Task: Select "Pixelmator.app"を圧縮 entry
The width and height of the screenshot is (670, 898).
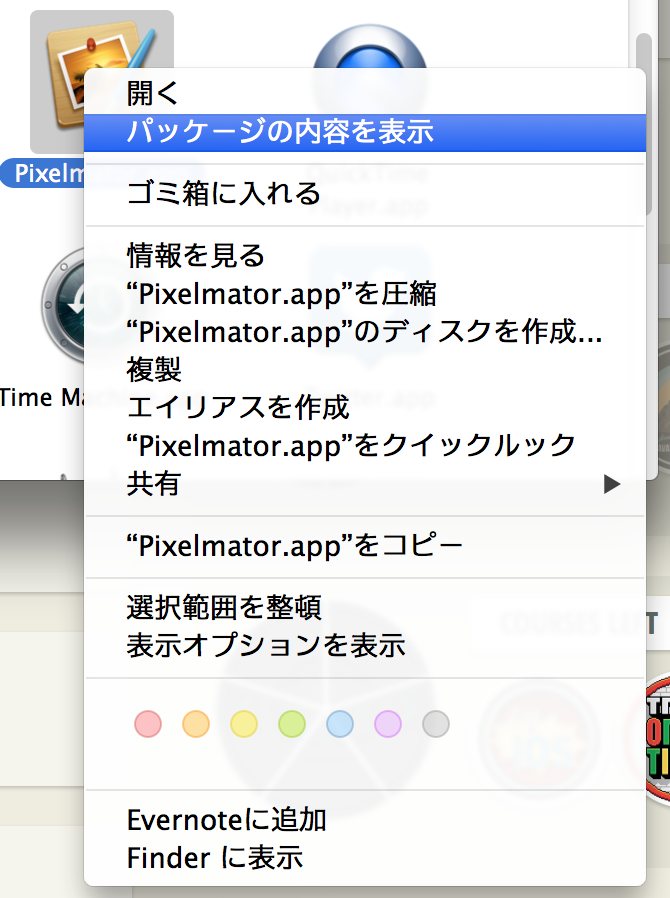Action: click(365, 293)
